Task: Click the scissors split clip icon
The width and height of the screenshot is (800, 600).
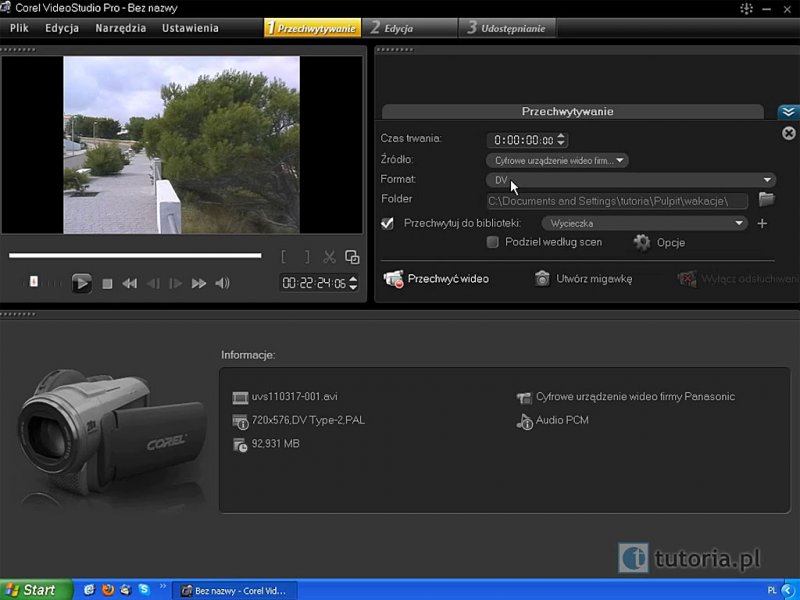Action: [x=329, y=257]
